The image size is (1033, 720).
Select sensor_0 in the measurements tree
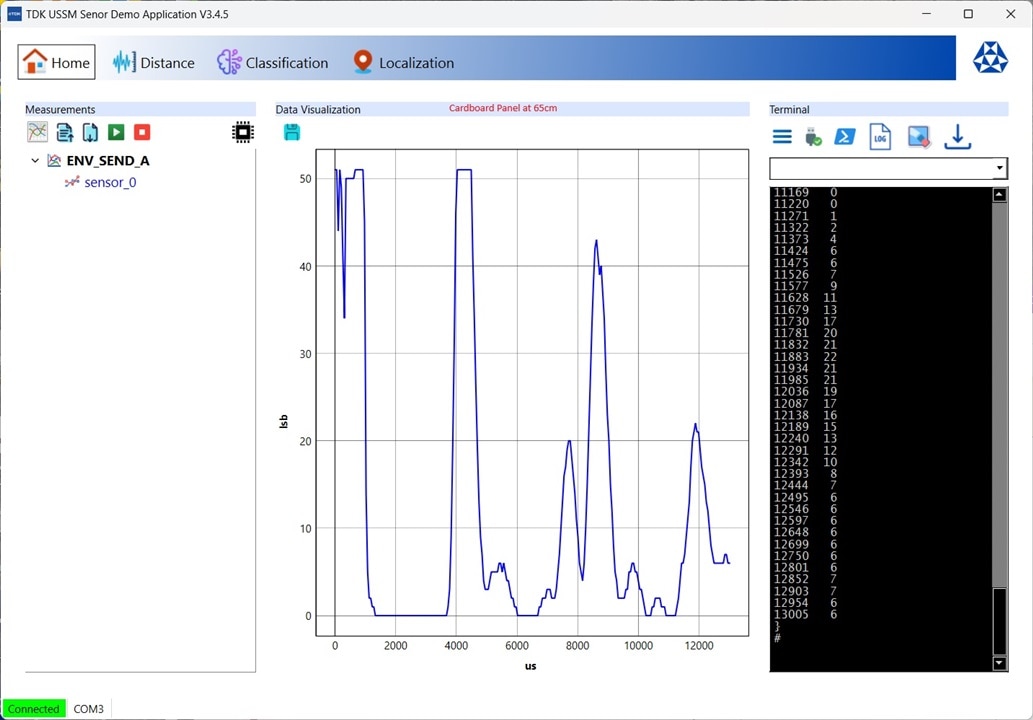(x=110, y=182)
